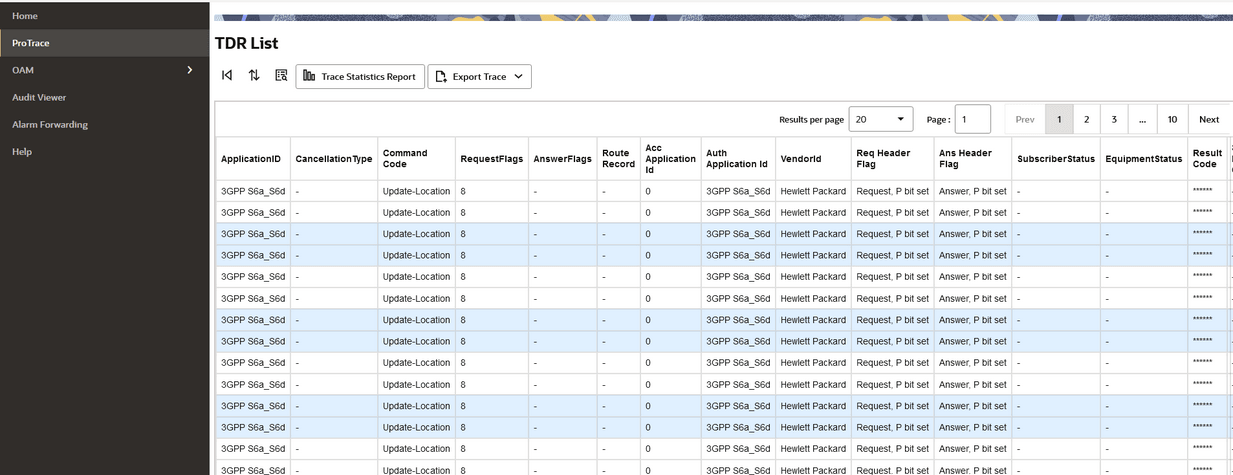The height and width of the screenshot is (475, 1233).
Task: Click the Ans Header Flag column header
Action: 973,159
